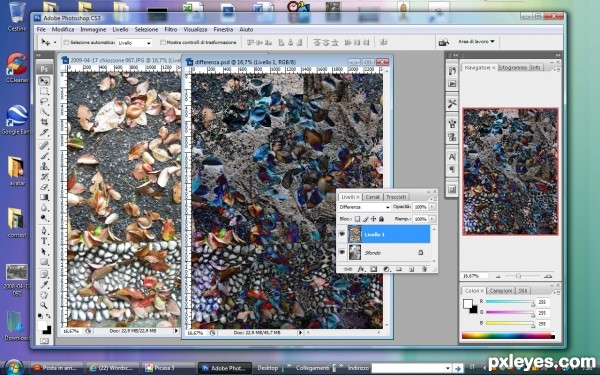Select the Clone Stamp tool
600x375 pixels.
point(44,166)
